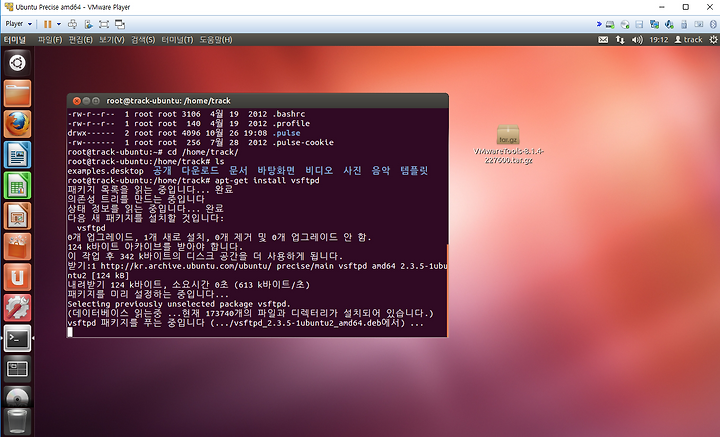Click the .bashrc file name
The width and height of the screenshot is (720, 437).
pos(289,114)
